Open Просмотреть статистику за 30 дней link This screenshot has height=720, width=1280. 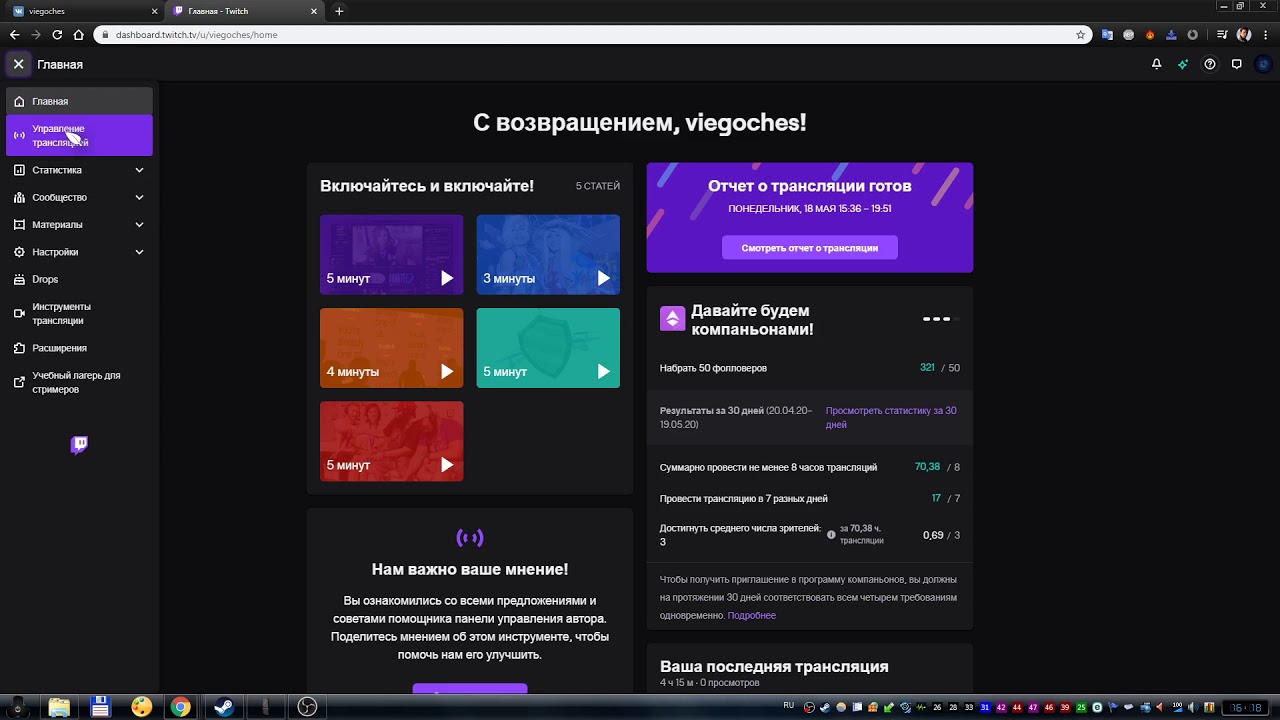[x=891, y=417]
